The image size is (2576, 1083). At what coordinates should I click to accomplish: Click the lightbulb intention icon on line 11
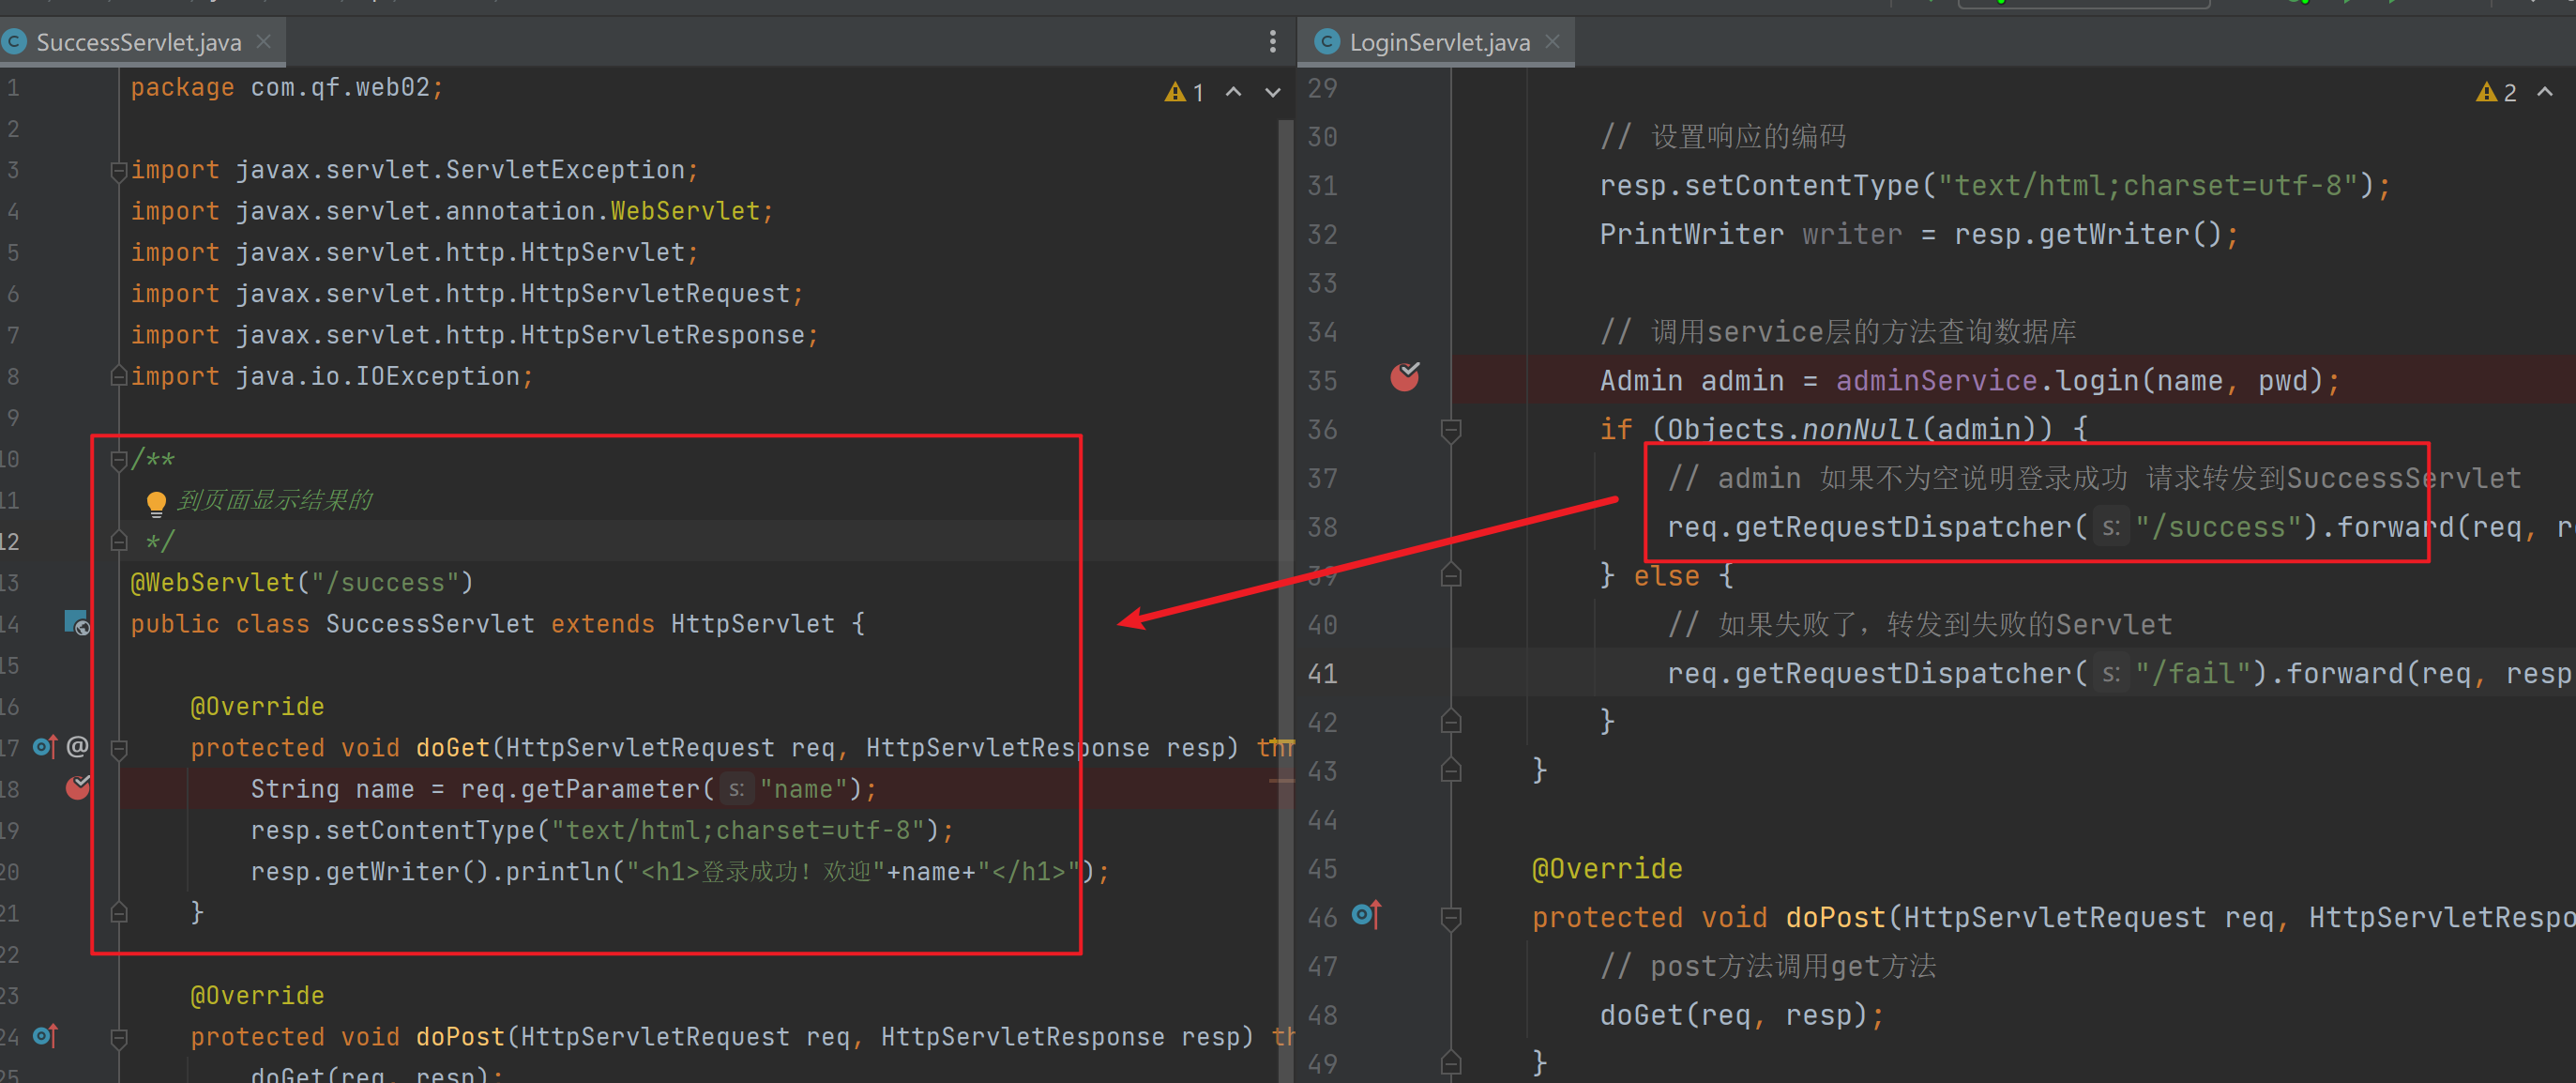point(156,502)
